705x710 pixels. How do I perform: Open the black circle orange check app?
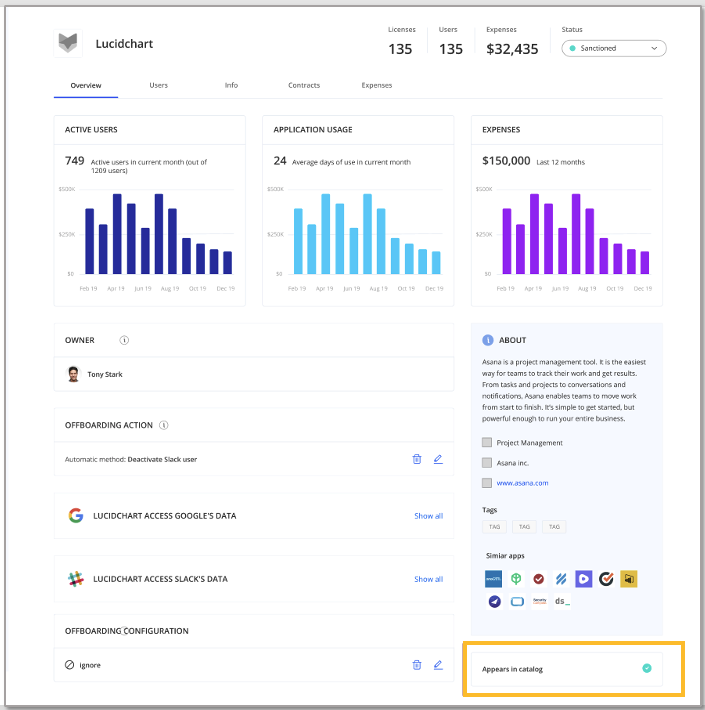coord(606,579)
